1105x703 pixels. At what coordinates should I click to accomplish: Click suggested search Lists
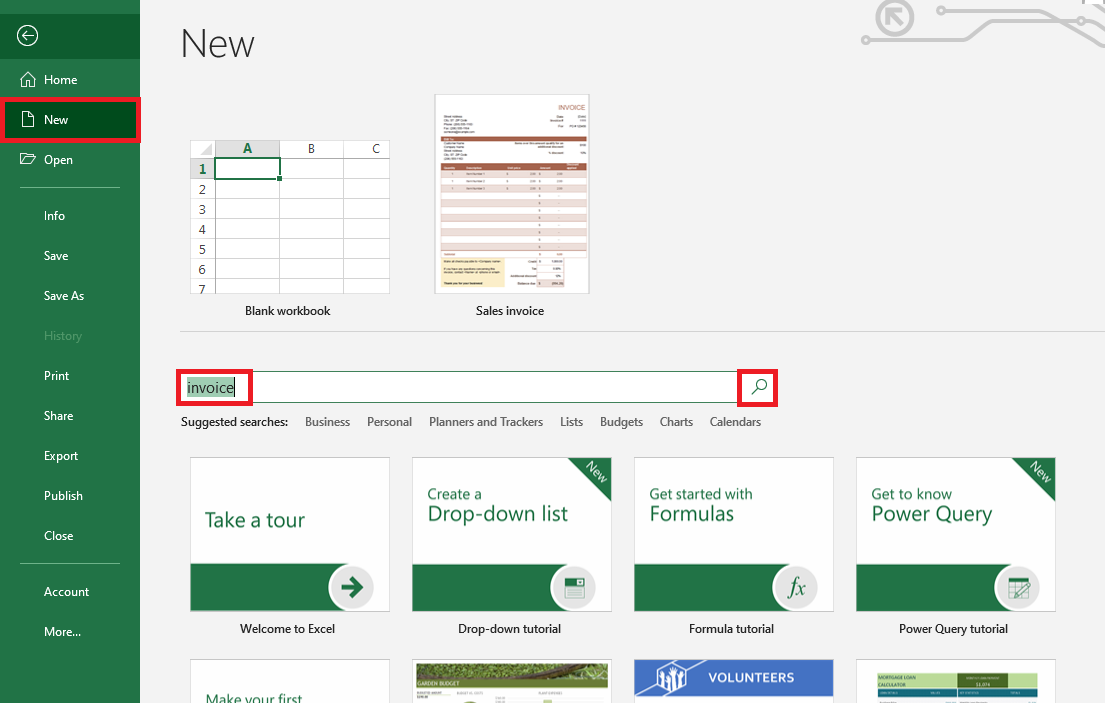(x=572, y=421)
